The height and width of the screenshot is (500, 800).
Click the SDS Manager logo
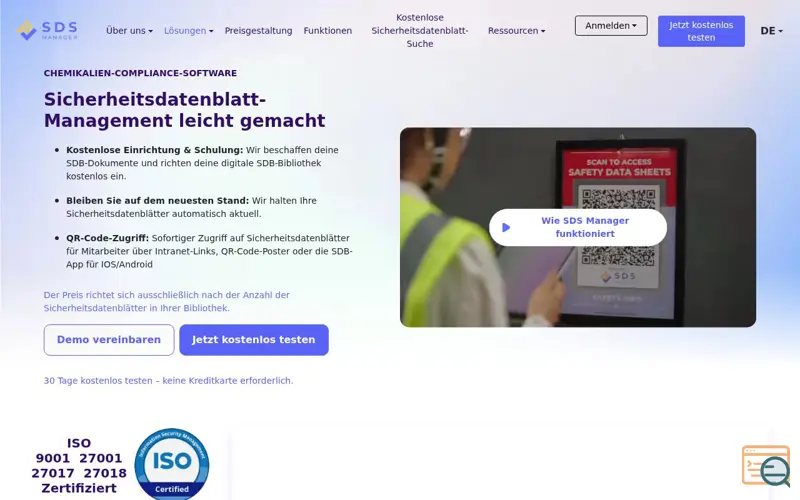tap(47, 30)
